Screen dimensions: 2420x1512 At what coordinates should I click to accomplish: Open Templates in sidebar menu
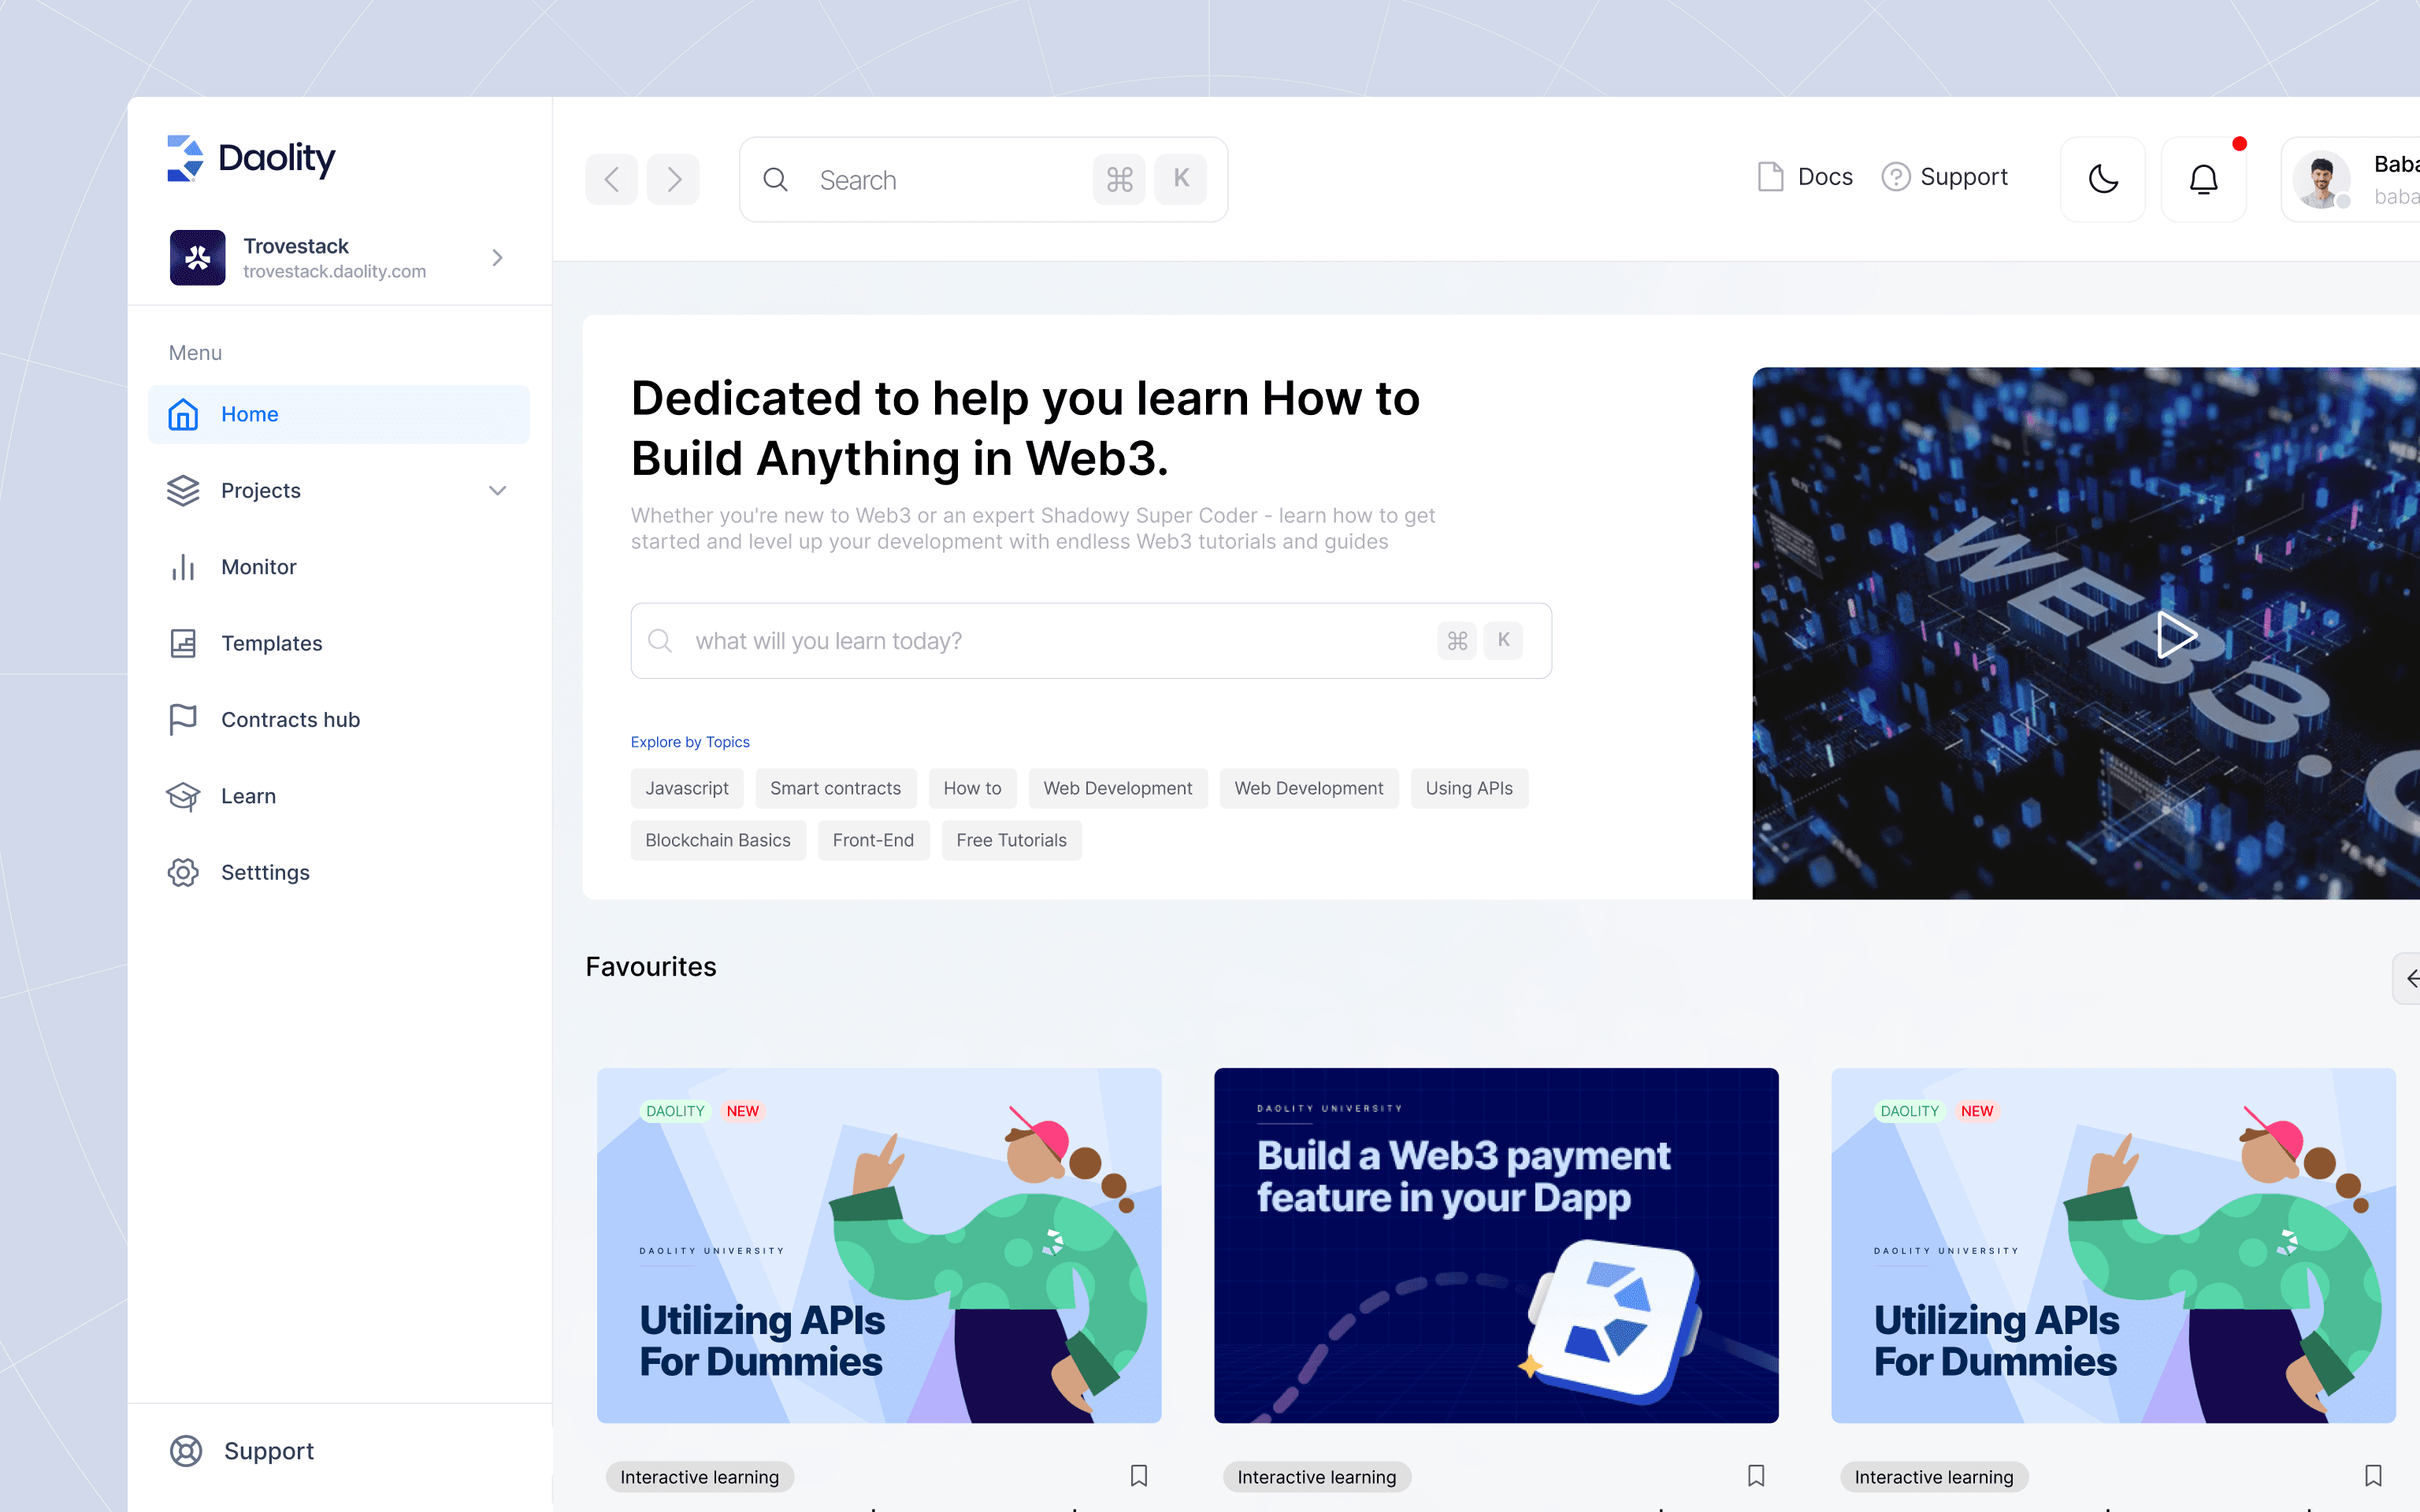pos(271,643)
